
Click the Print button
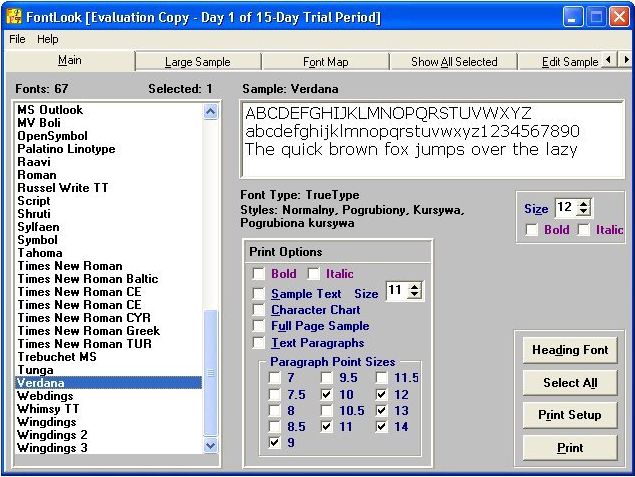pyautogui.click(x=570, y=448)
